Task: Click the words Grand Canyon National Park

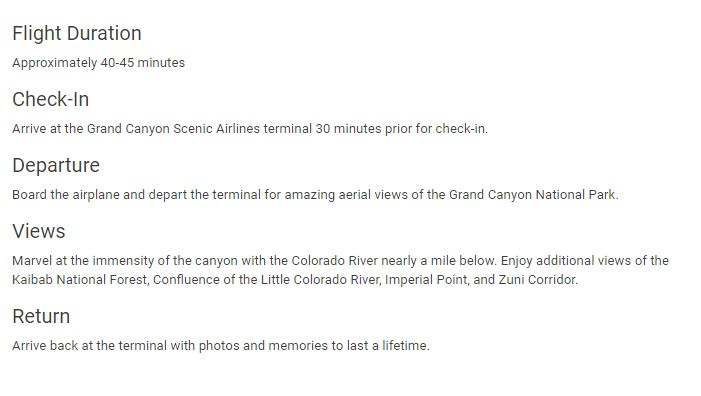Action: coord(533,195)
